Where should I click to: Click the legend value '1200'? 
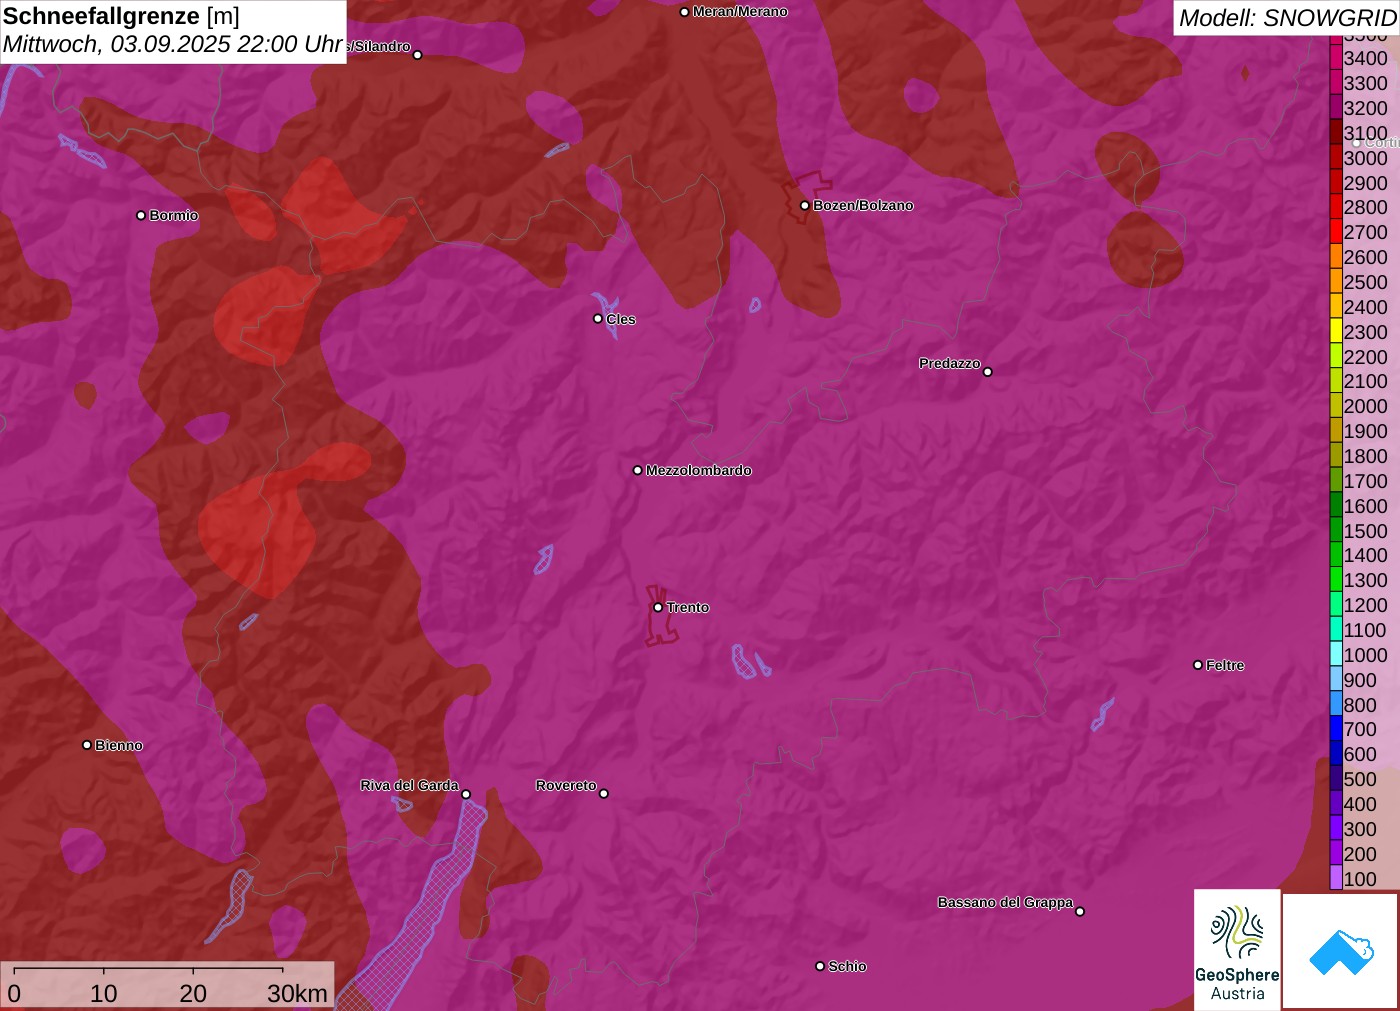1365,605
